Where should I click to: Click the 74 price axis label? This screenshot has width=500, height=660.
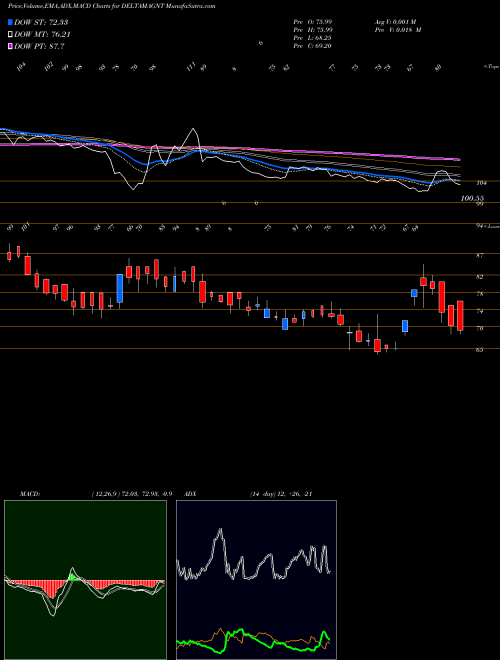pyautogui.click(x=480, y=311)
